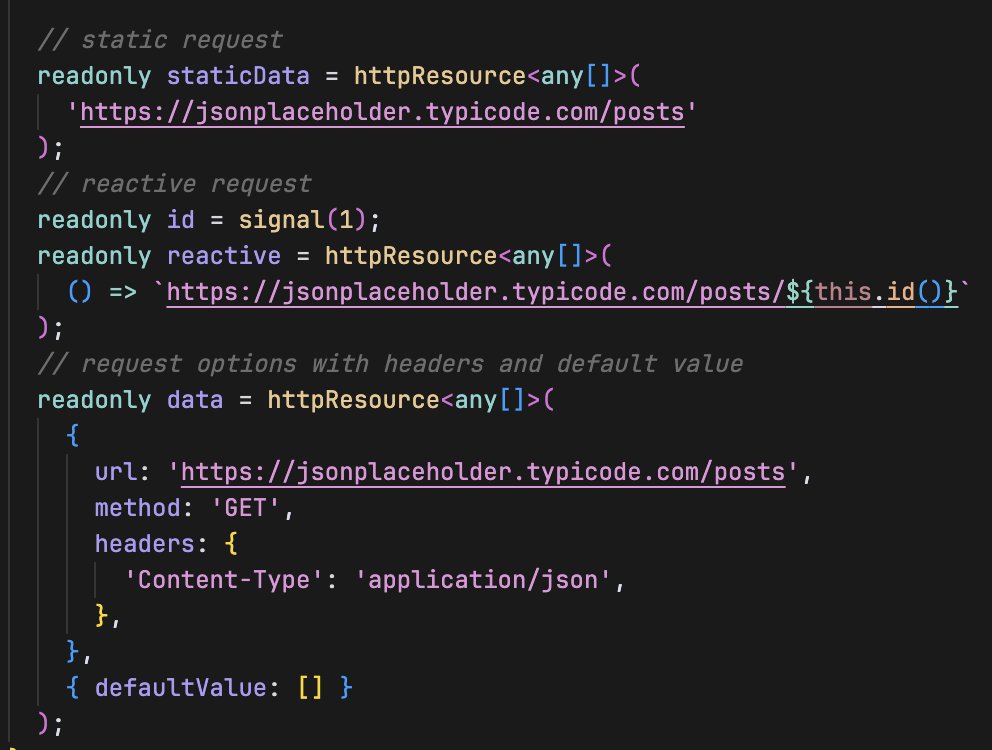
Task: Click the 'reactive' property name
Action: coord(224,256)
